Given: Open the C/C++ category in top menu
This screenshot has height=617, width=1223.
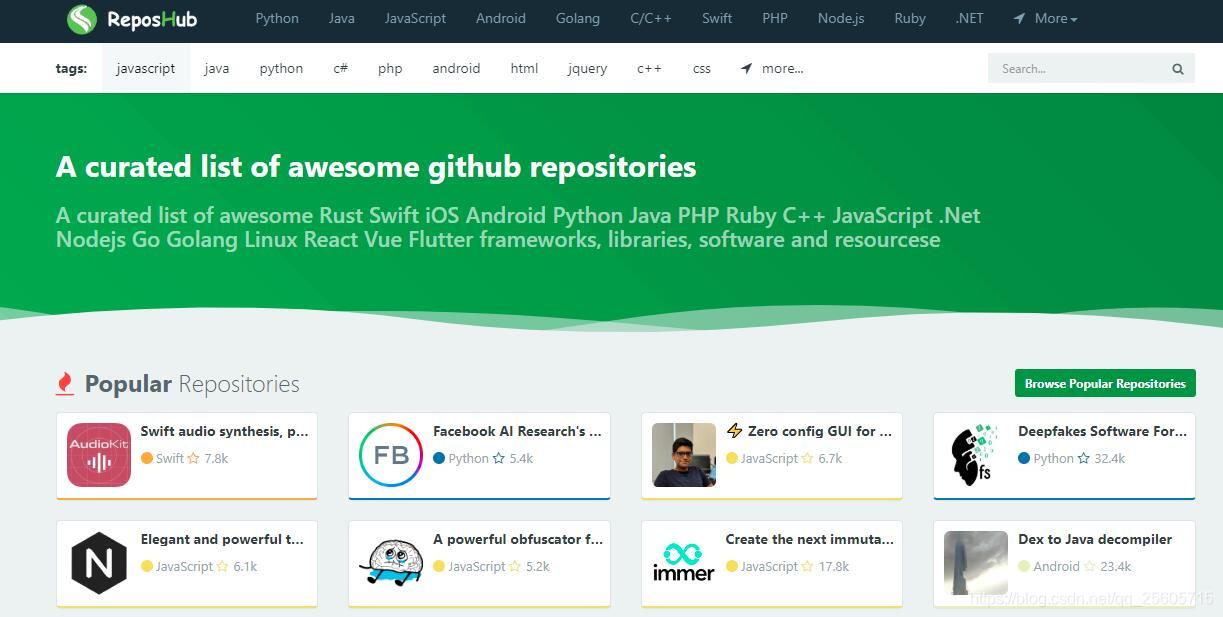Looking at the screenshot, I should click(652, 18).
